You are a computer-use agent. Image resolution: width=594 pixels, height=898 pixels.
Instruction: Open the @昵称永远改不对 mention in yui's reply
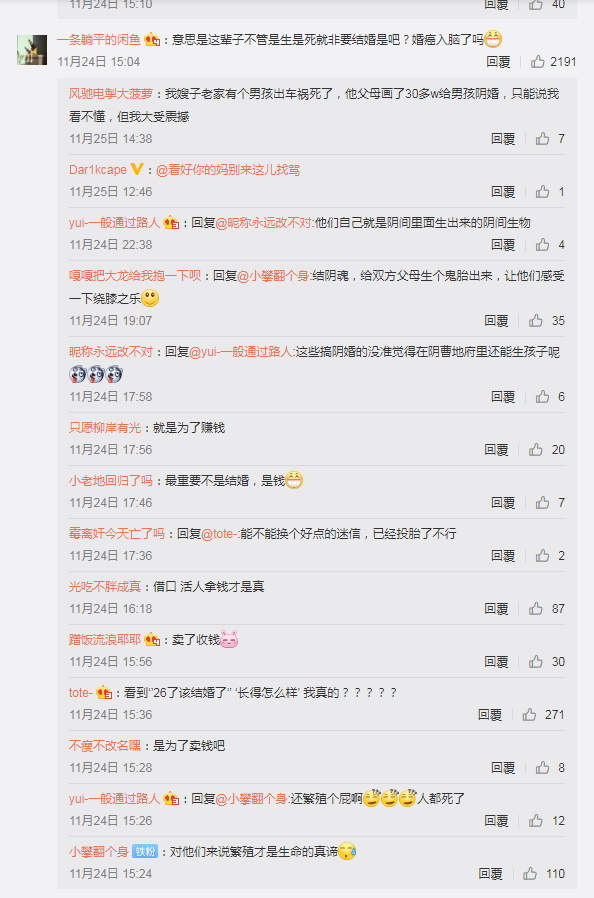click(263, 223)
